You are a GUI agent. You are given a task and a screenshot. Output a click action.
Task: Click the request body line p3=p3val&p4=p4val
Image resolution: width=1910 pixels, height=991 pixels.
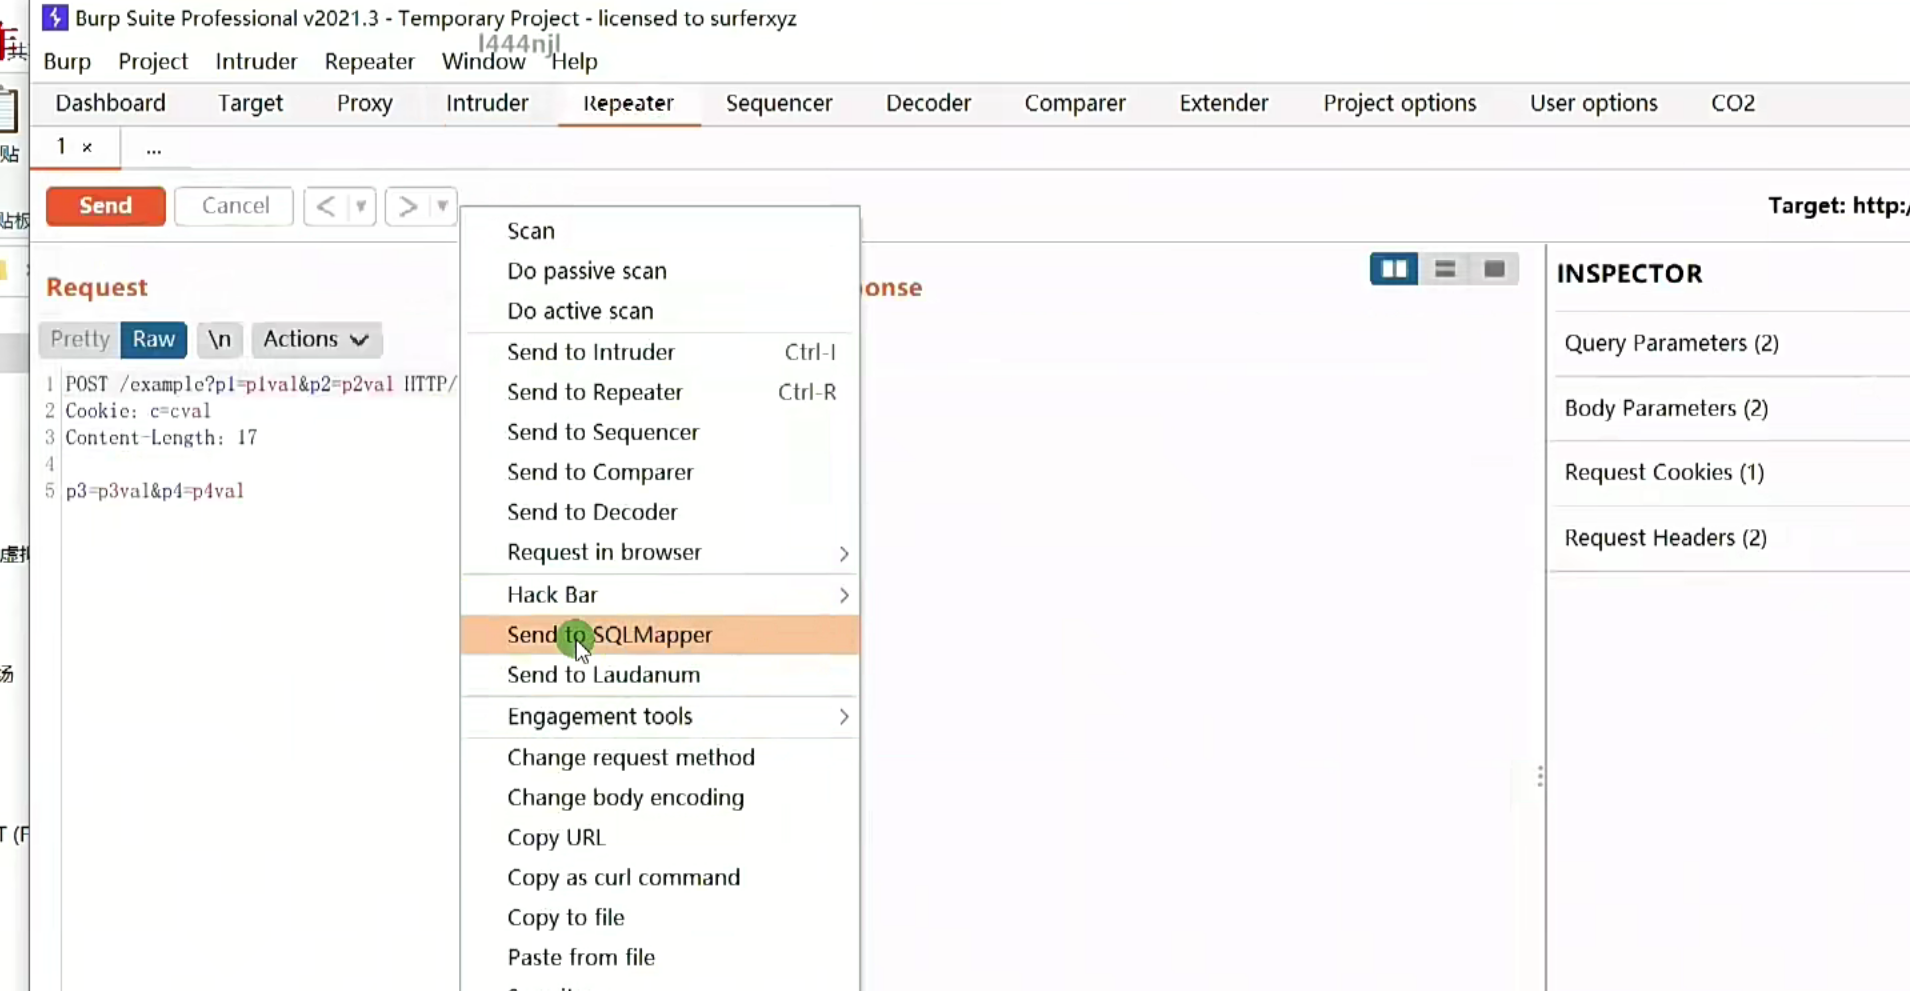(155, 491)
